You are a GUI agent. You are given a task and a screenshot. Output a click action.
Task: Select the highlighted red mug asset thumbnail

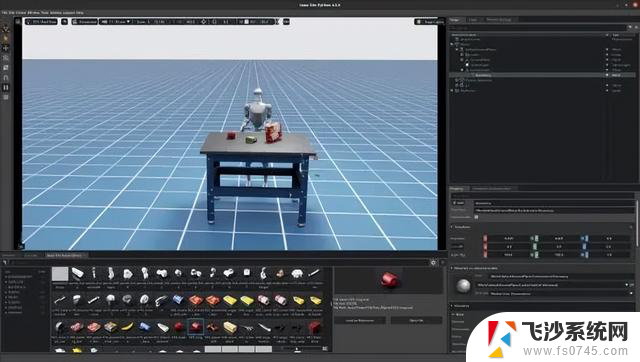click(x=195, y=327)
